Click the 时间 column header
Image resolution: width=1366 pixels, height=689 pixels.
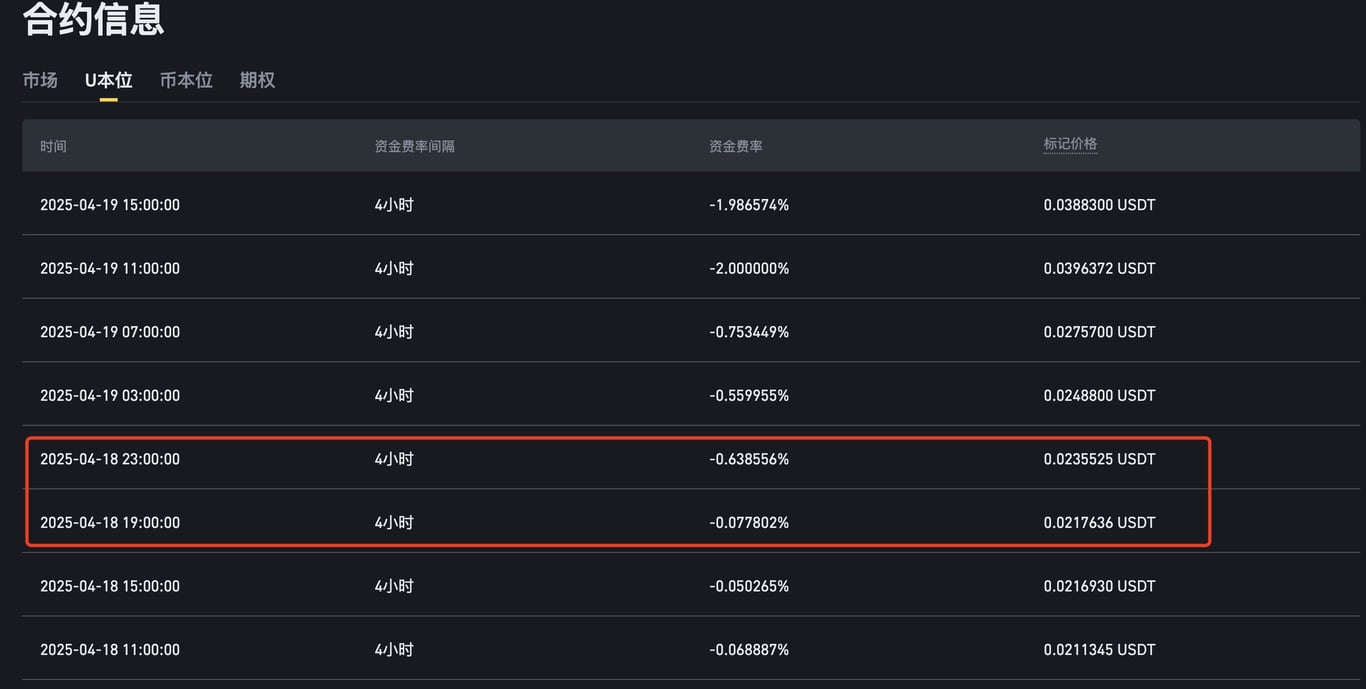click(x=53, y=146)
